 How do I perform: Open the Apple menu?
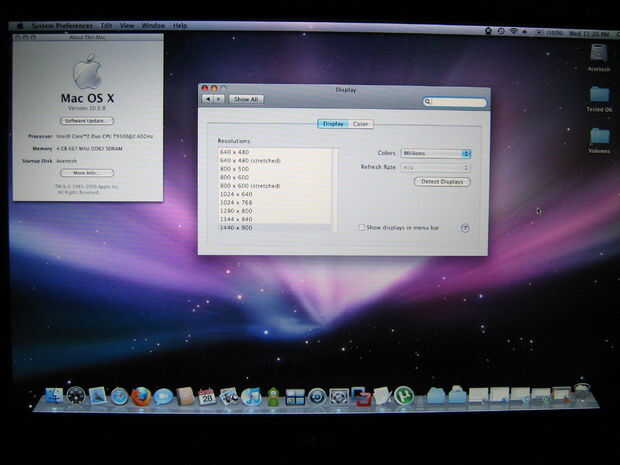(x=20, y=26)
